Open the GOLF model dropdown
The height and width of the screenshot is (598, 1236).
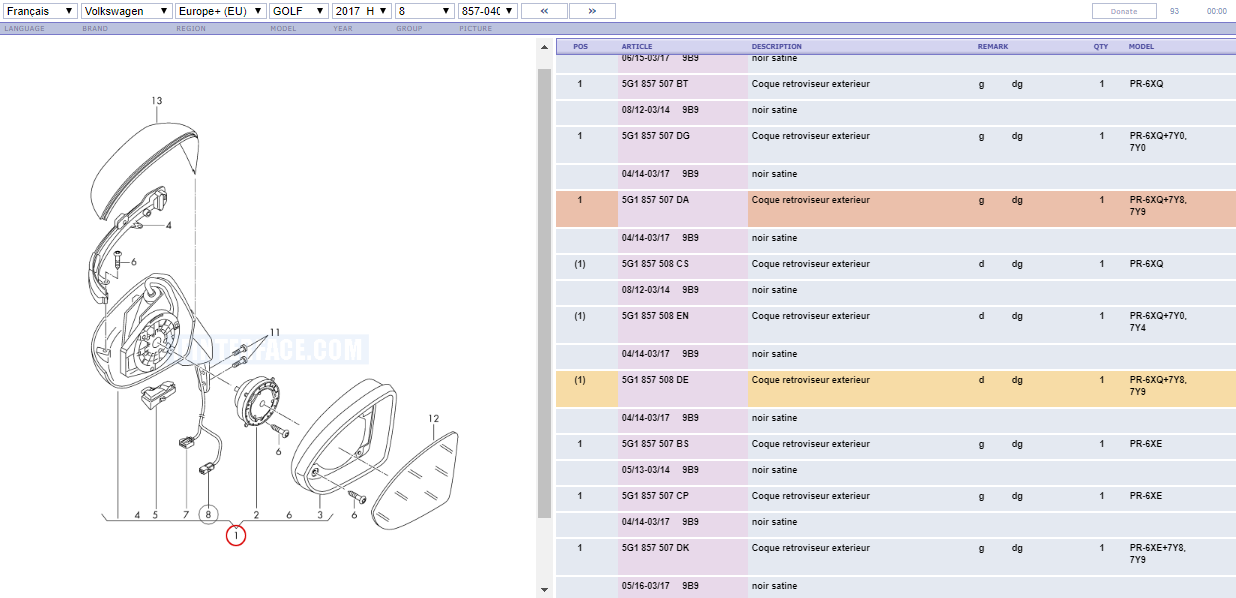298,11
